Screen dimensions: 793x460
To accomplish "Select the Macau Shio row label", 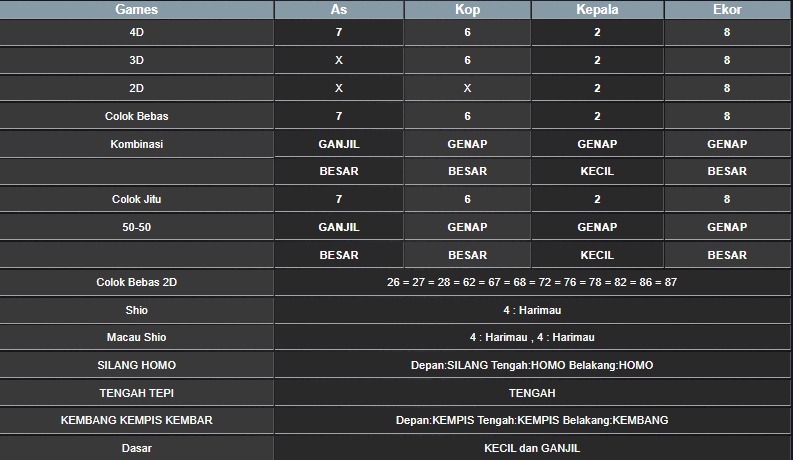I will point(136,337).
